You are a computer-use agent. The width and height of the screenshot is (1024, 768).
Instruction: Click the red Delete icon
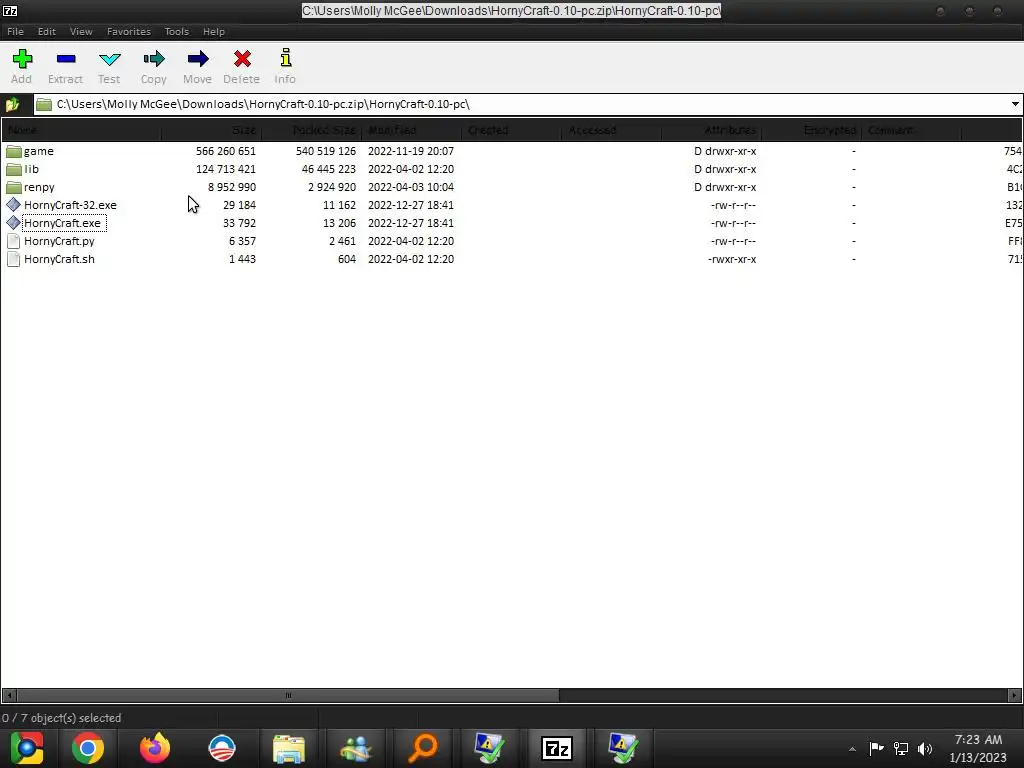click(242, 59)
